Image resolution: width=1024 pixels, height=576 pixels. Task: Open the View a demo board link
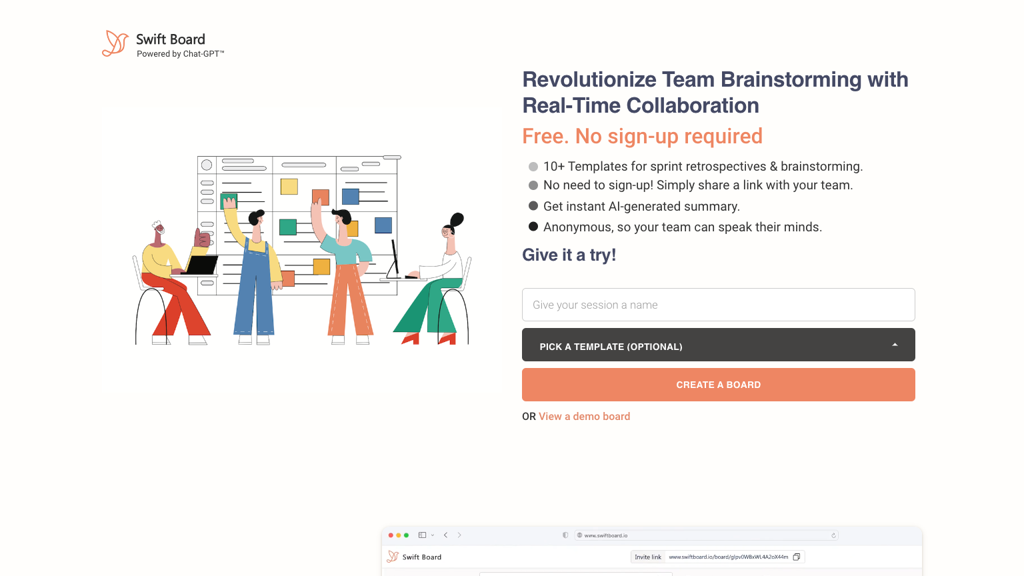pyautogui.click(x=584, y=417)
